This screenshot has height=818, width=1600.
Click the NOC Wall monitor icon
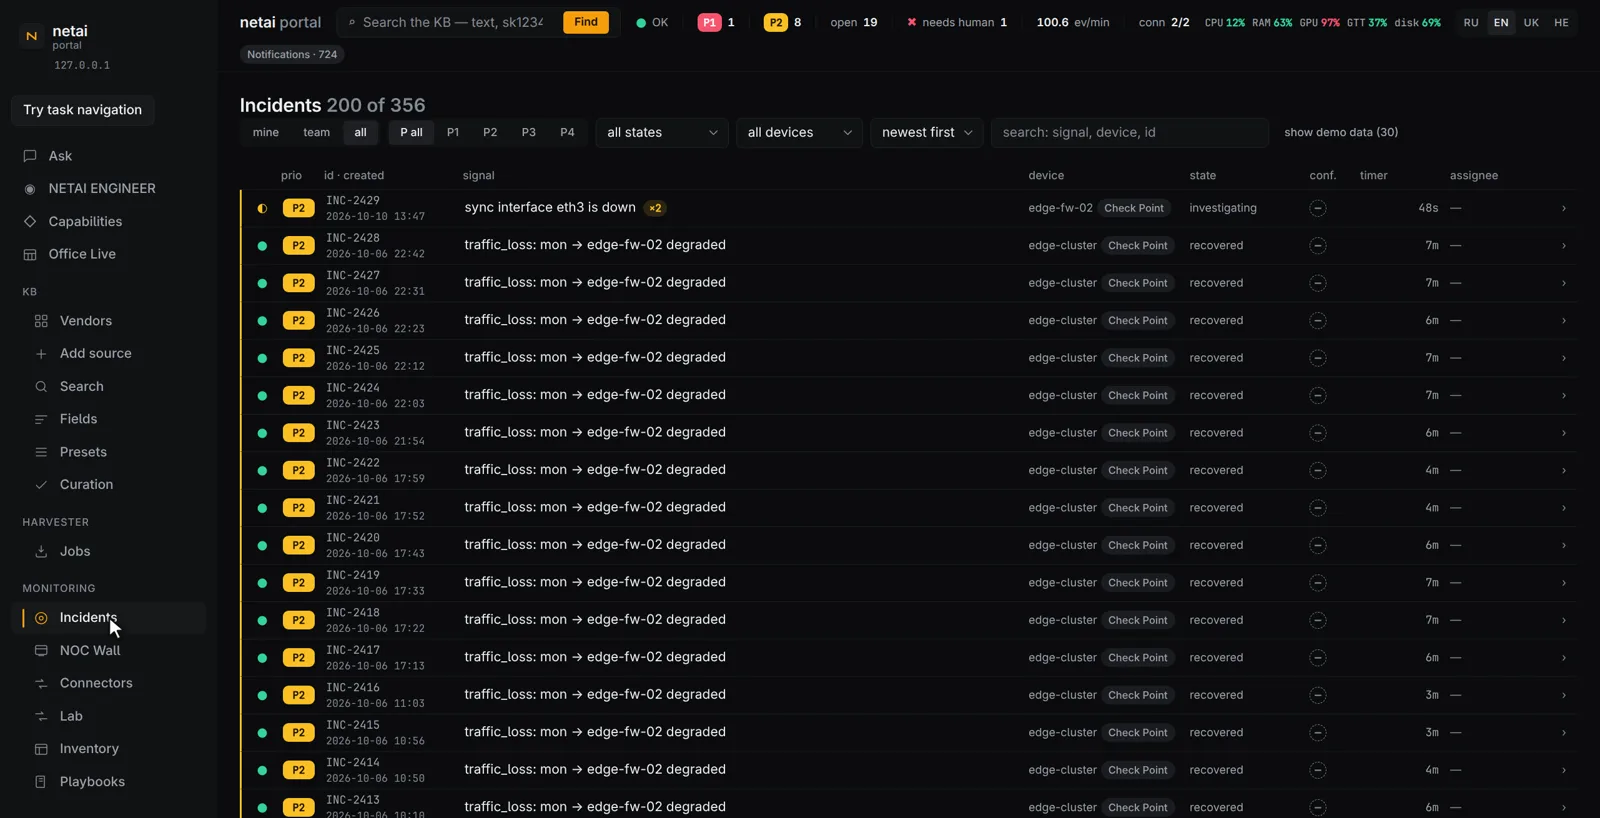coord(41,650)
